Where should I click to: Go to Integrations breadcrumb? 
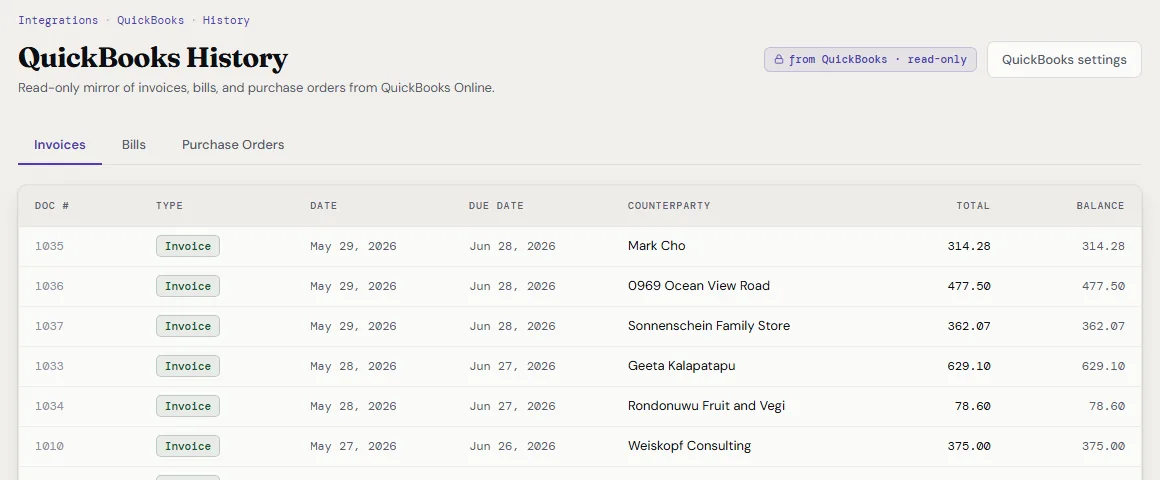coord(58,20)
